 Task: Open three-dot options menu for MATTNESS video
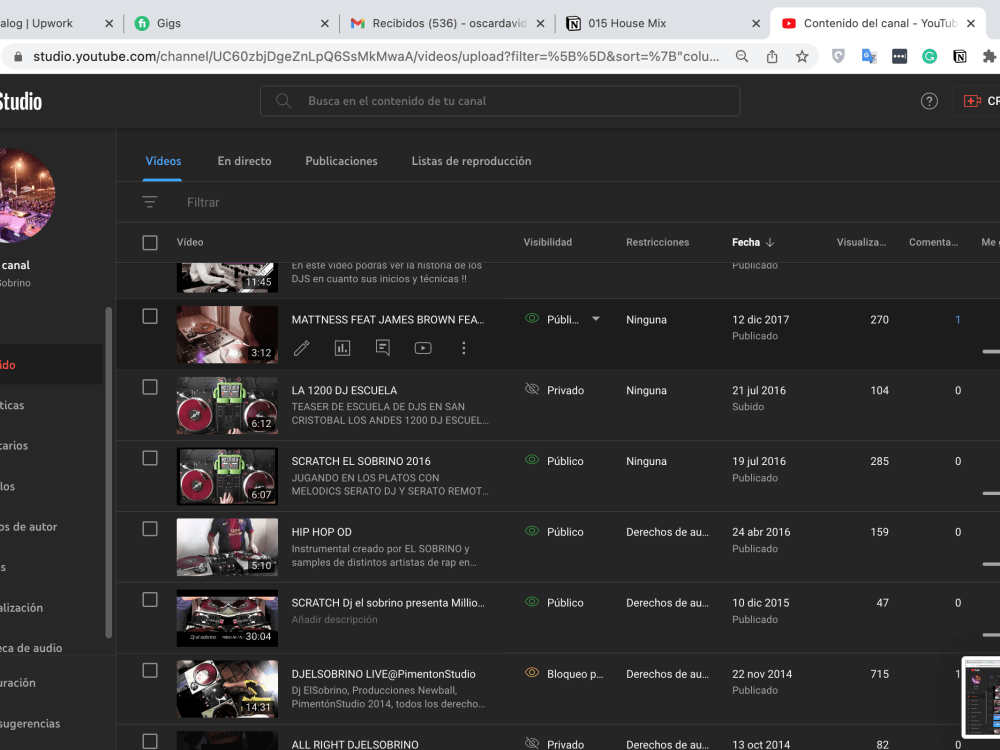(x=464, y=348)
